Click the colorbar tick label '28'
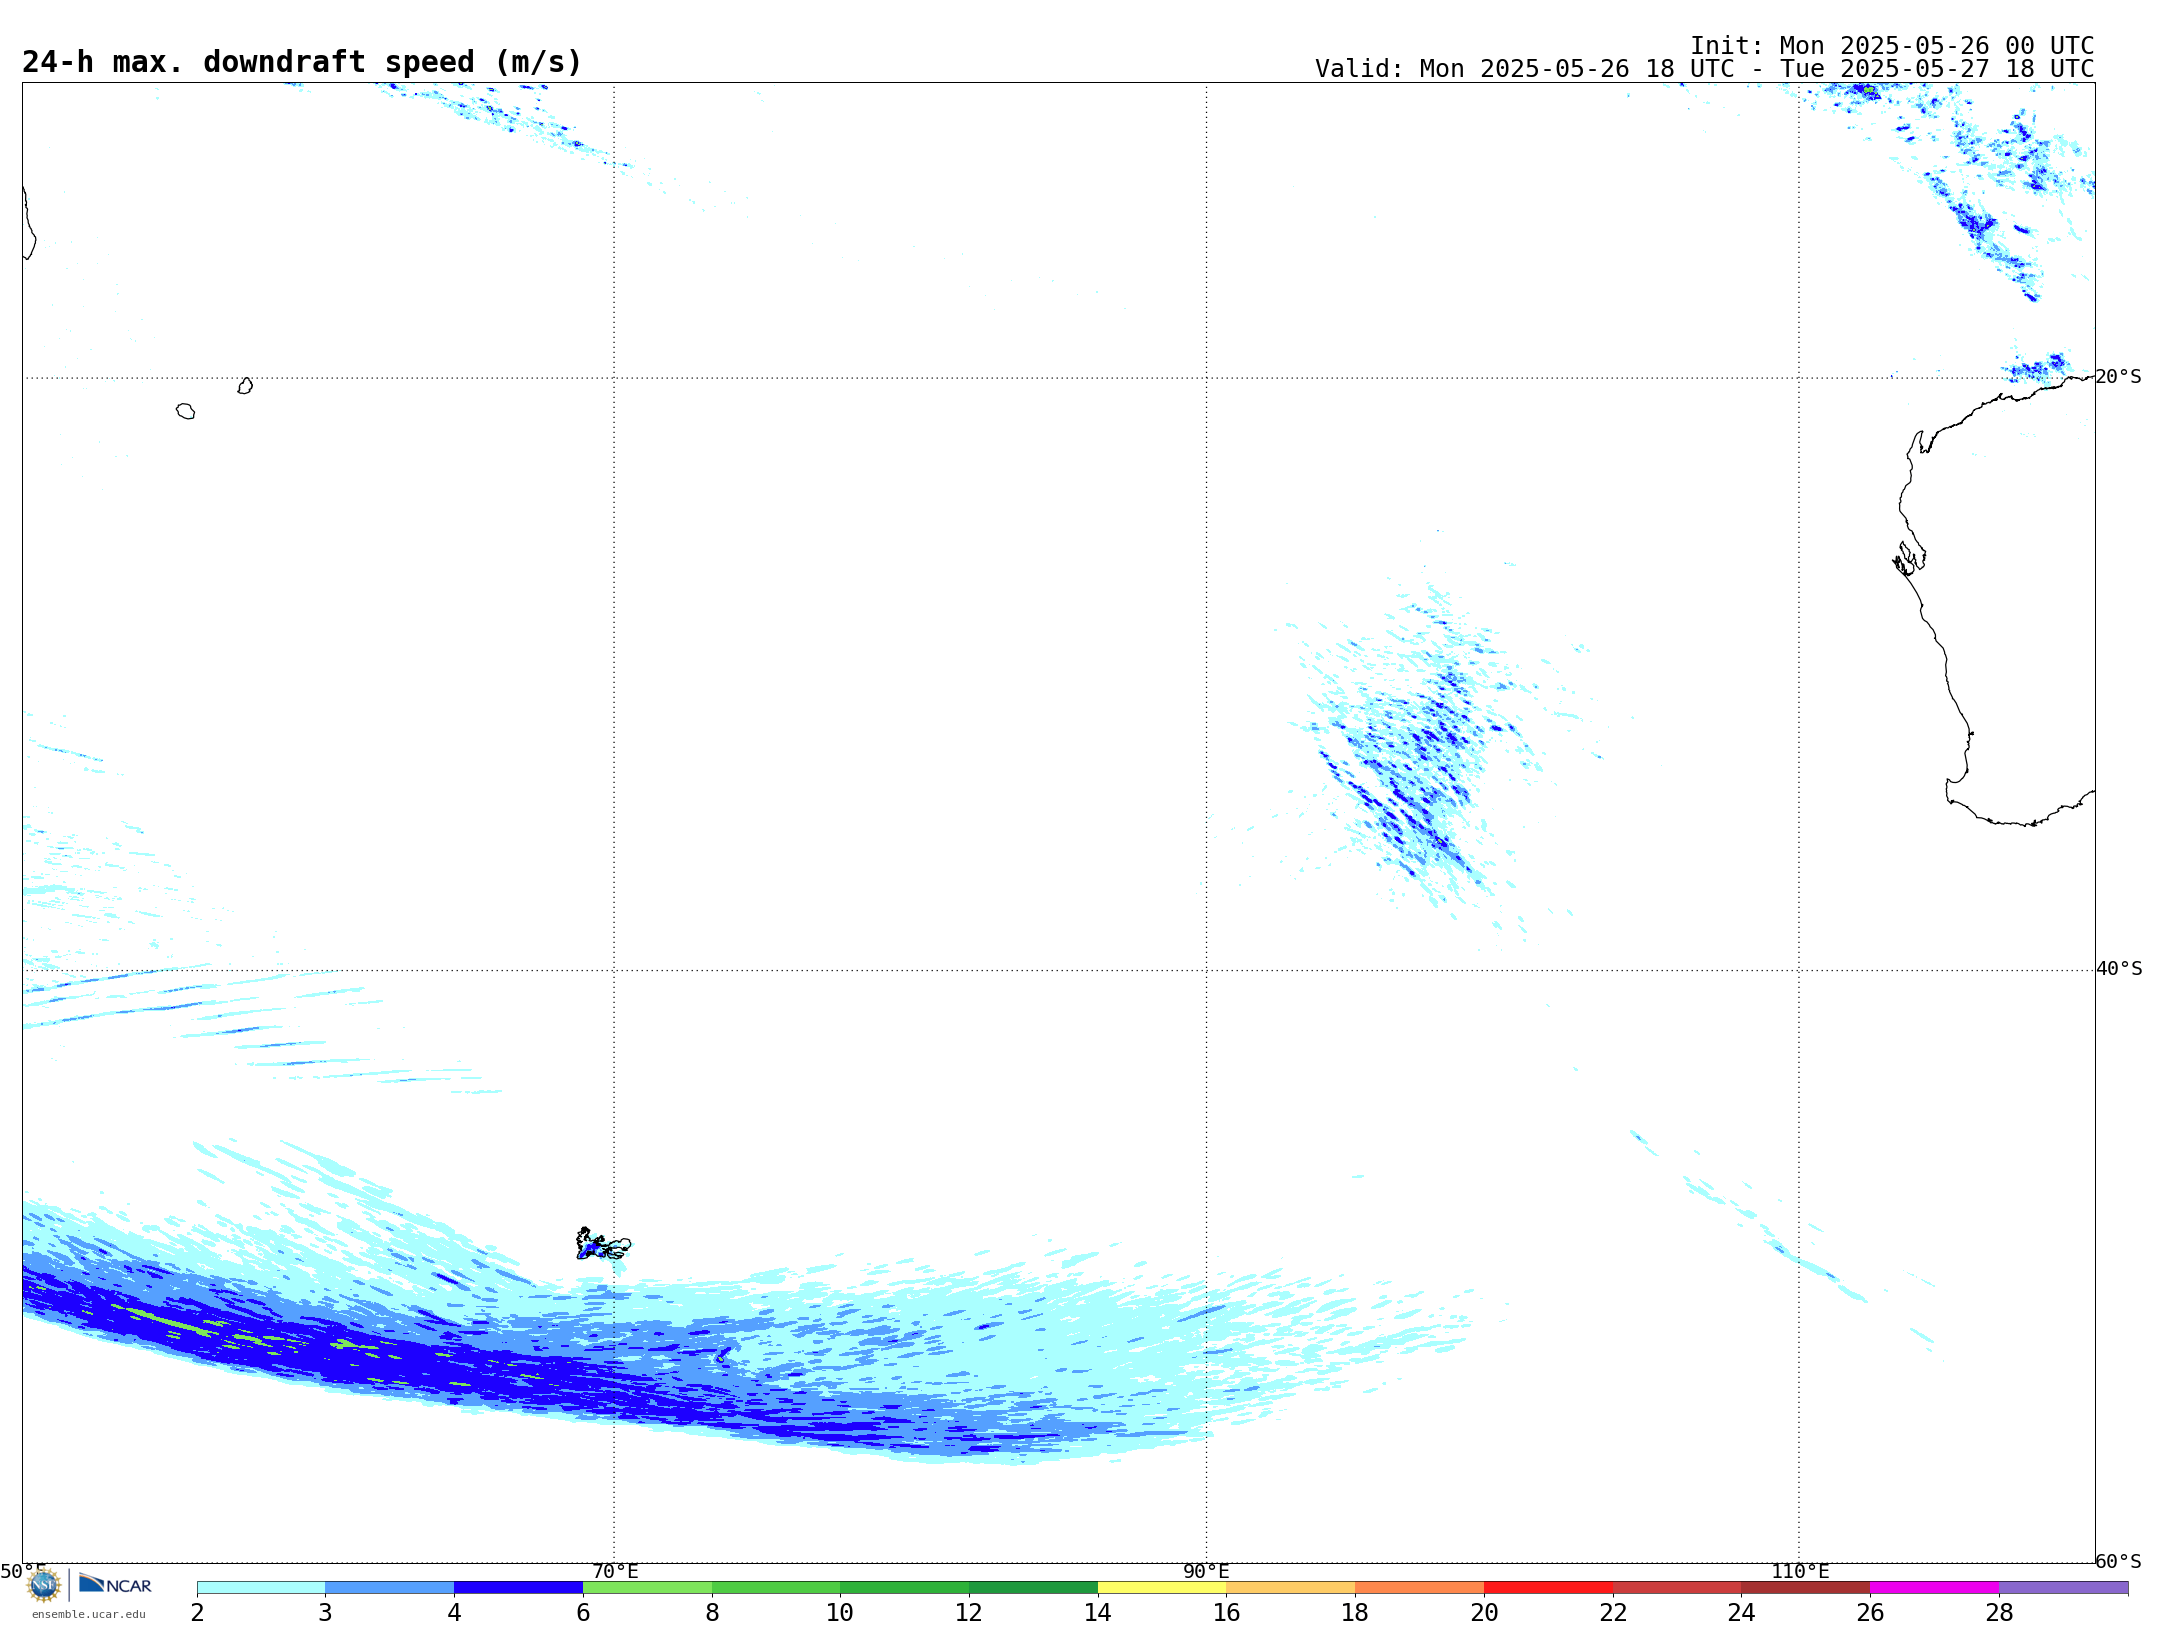This screenshot has width=2160, height=1626. click(1999, 1613)
